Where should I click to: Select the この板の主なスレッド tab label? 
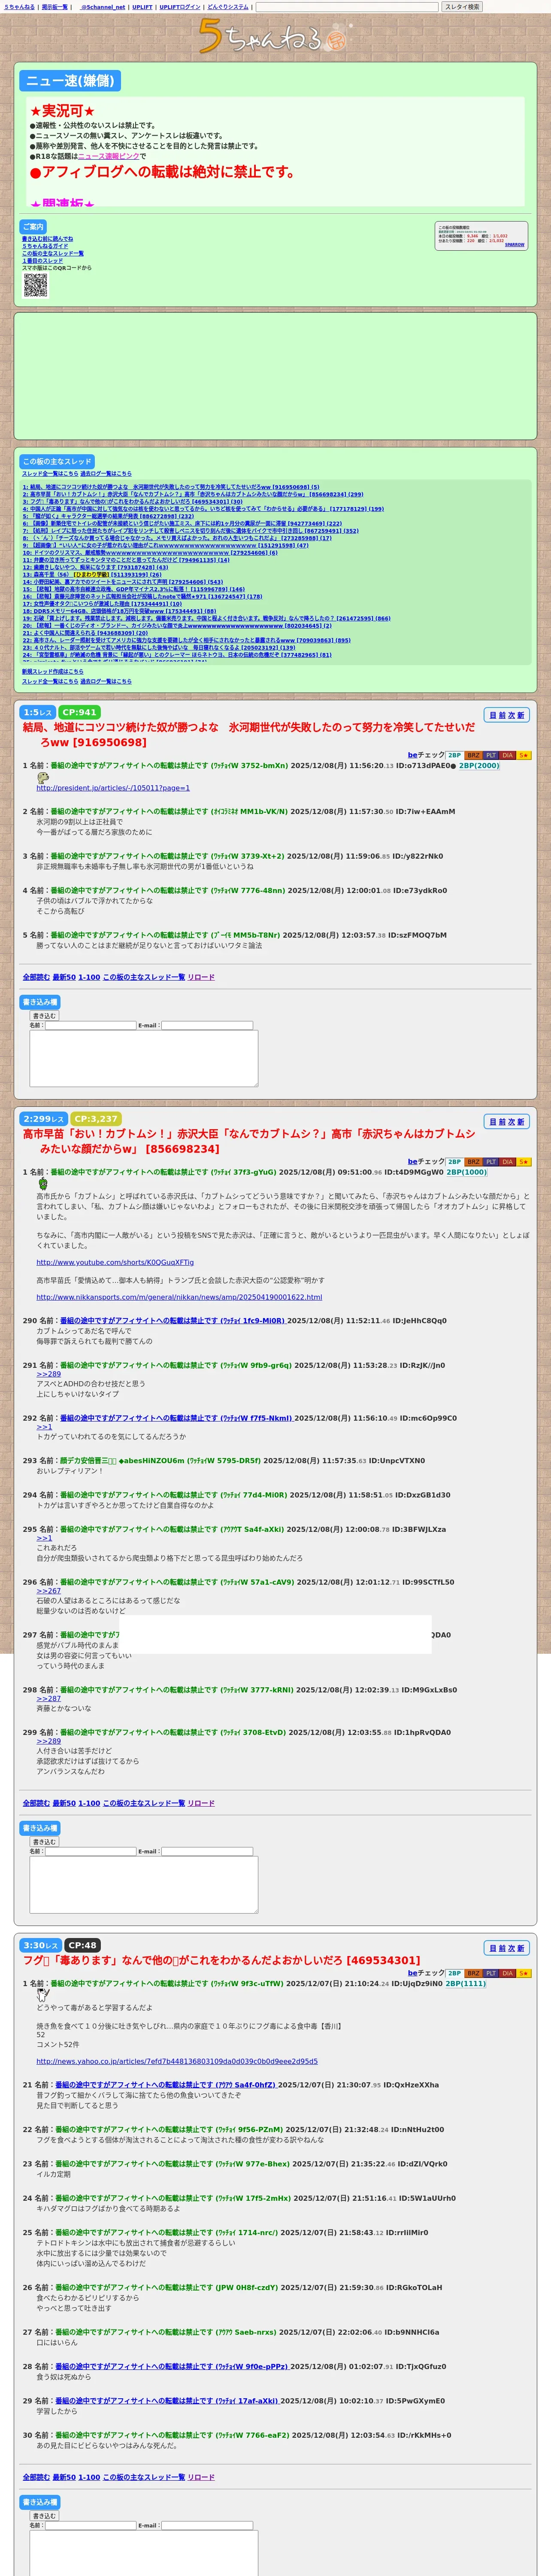coord(57,461)
